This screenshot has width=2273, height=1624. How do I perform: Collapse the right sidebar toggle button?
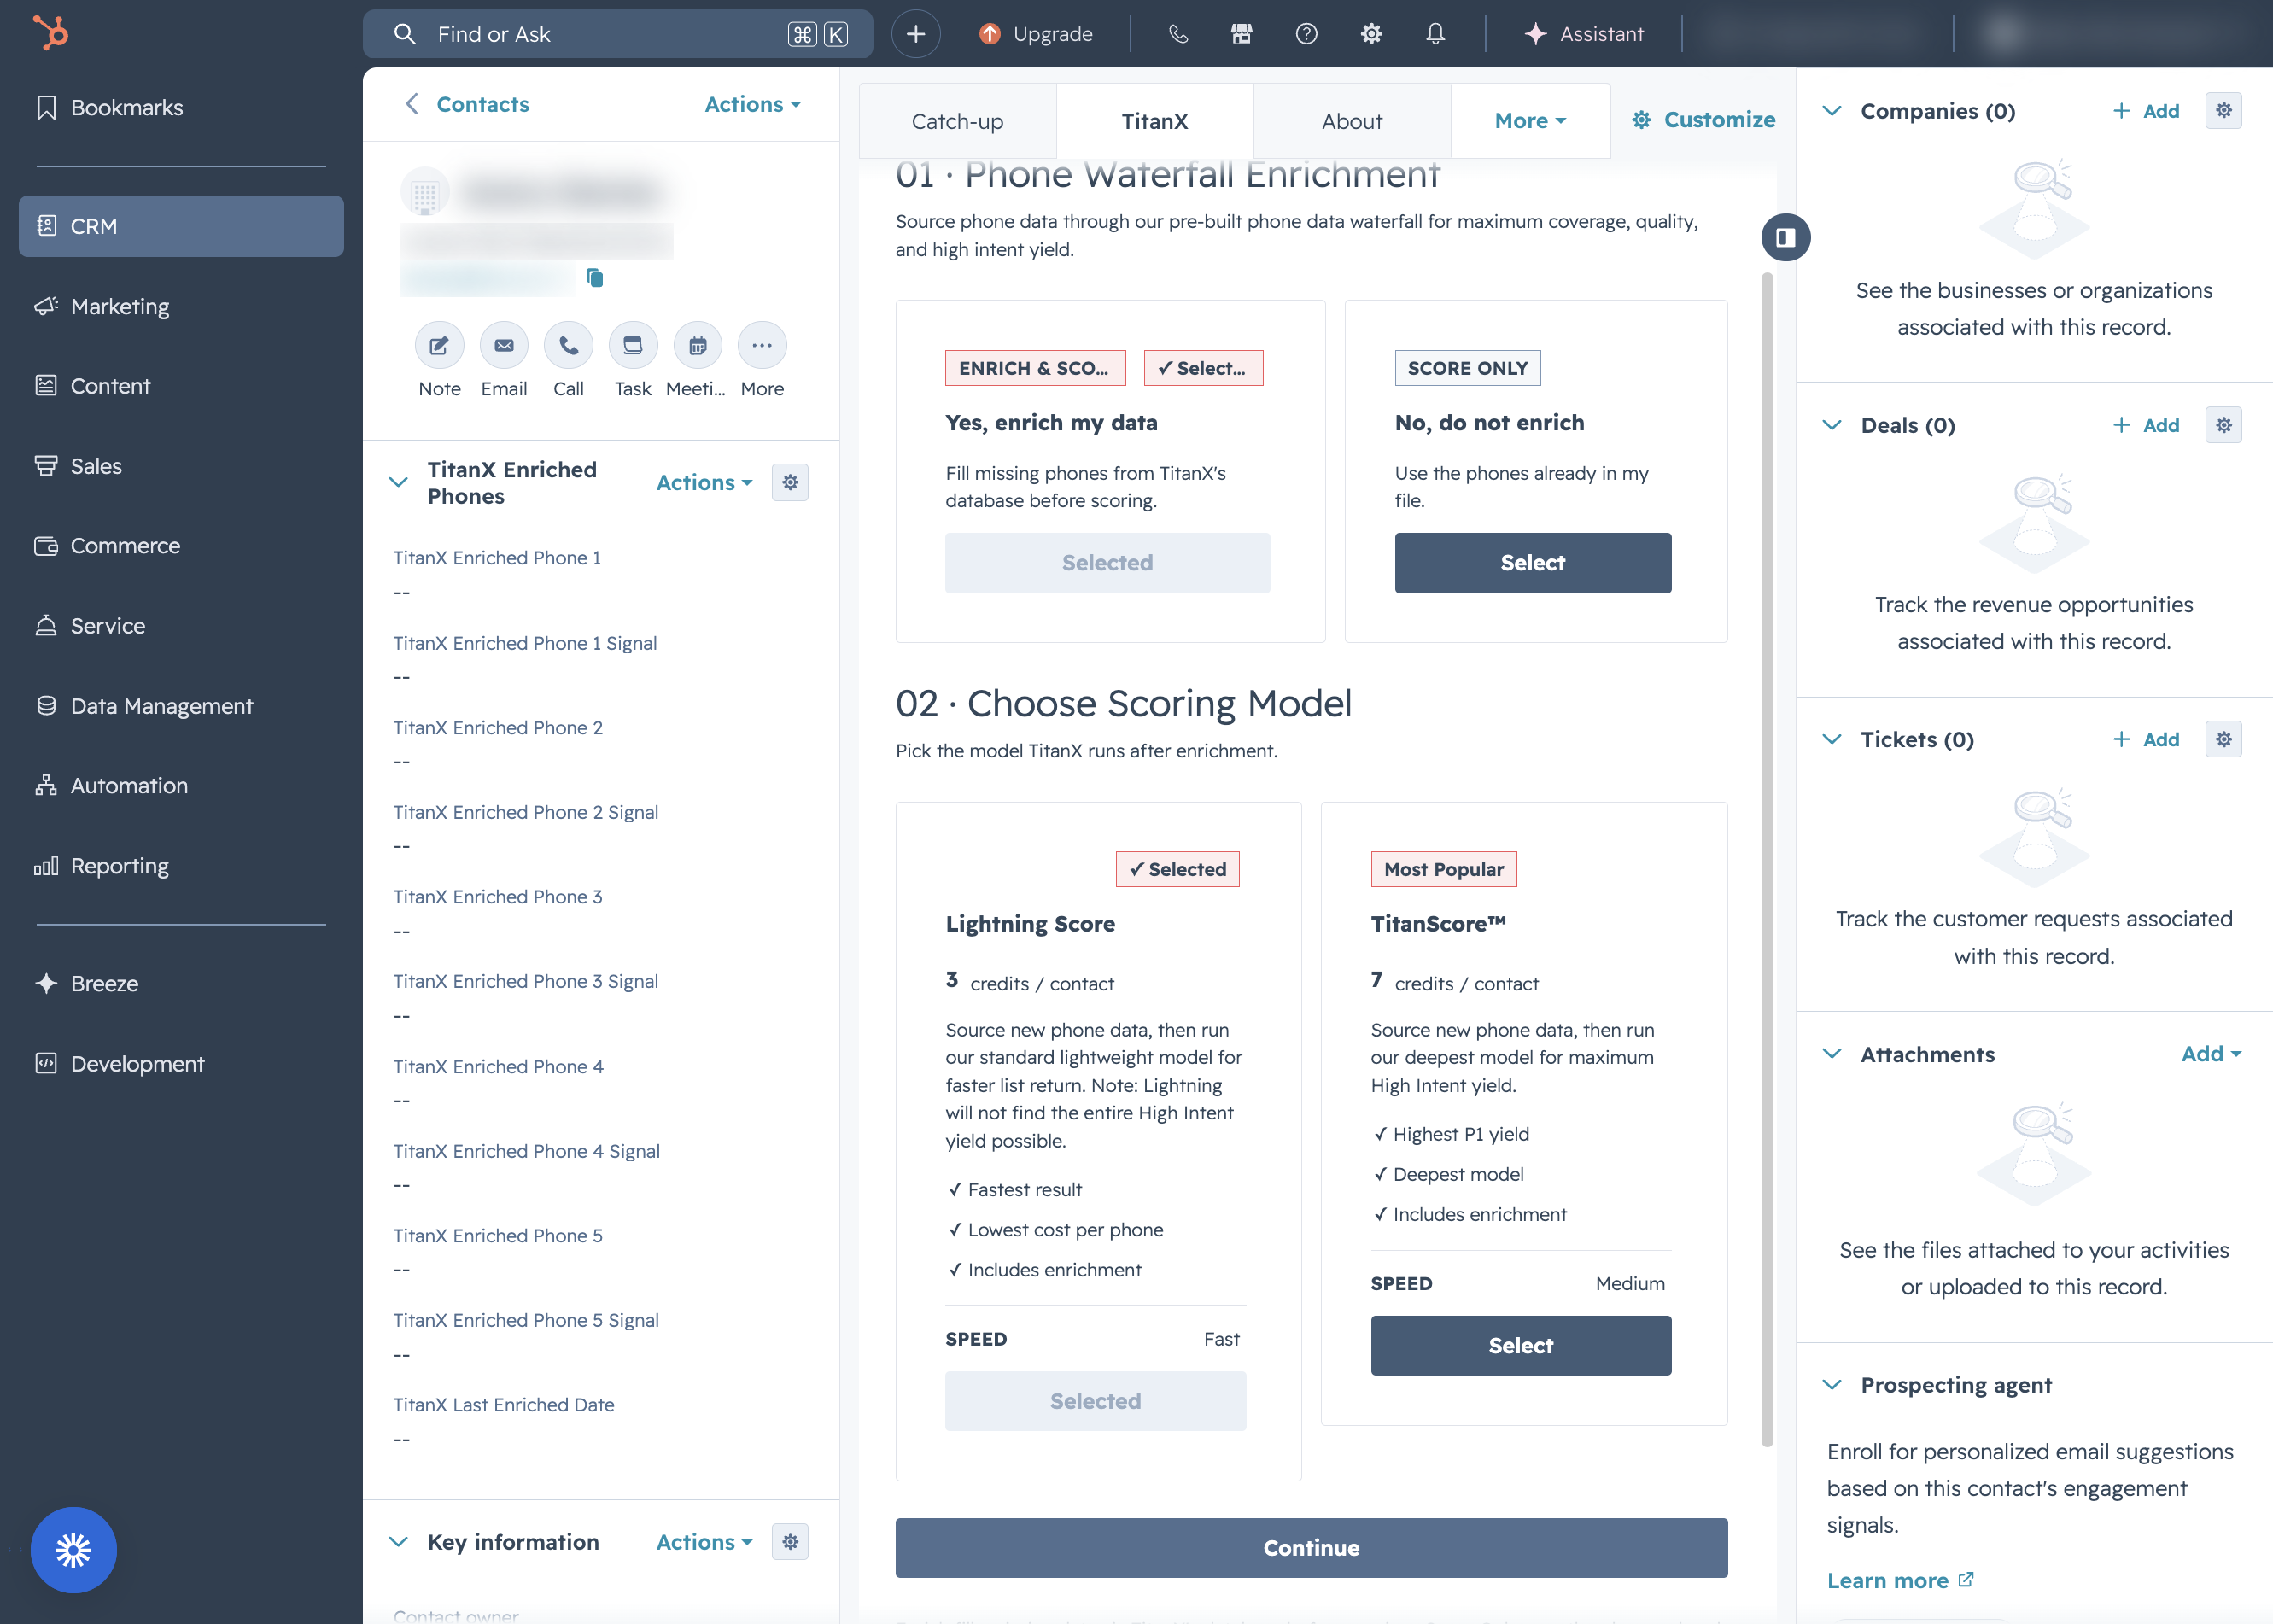pos(1785,238)
